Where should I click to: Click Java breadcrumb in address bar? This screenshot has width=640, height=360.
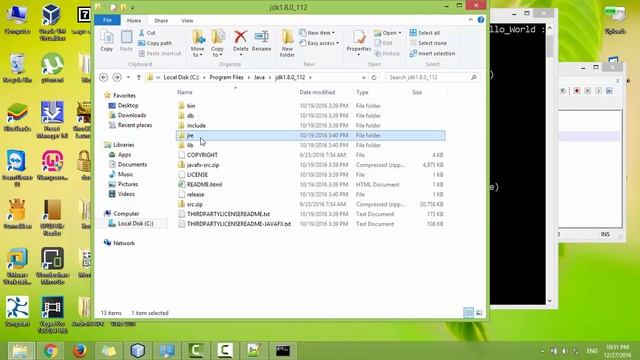(259, 77)
